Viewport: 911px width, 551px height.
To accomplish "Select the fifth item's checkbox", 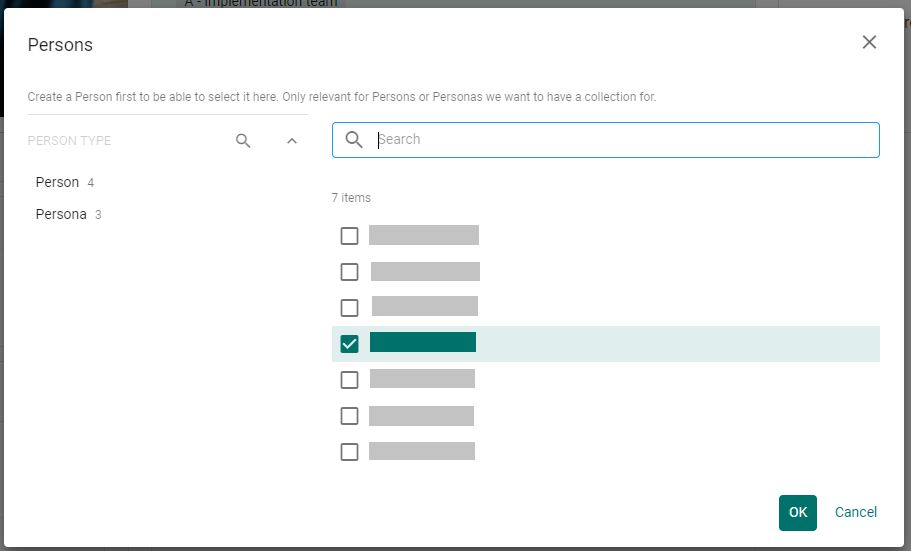I will coord(349,380).
